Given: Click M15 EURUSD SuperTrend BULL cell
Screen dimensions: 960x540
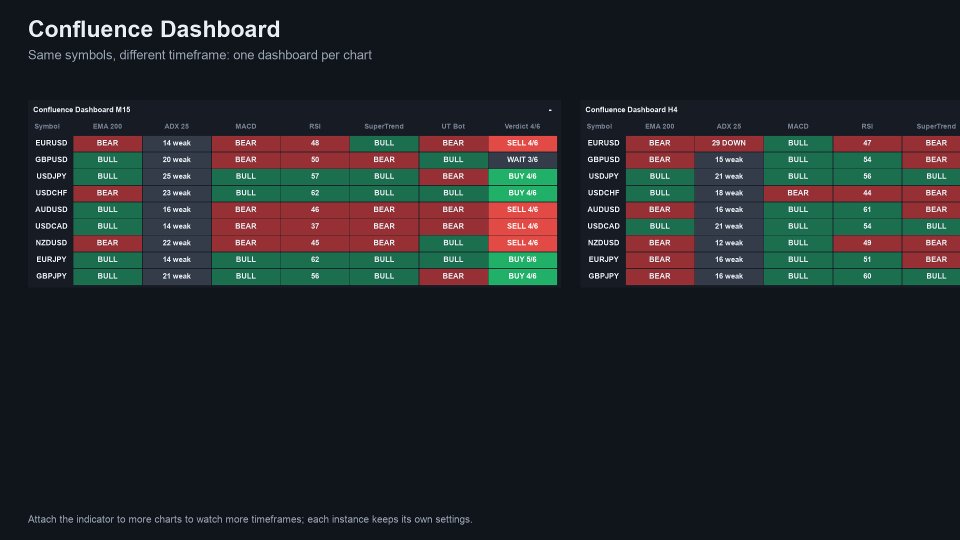Looking at the screenshot, I should pos(384,143).
